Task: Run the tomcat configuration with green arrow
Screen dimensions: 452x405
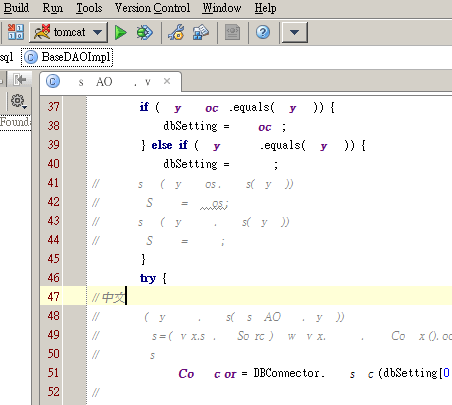Action: coord(120,32)
